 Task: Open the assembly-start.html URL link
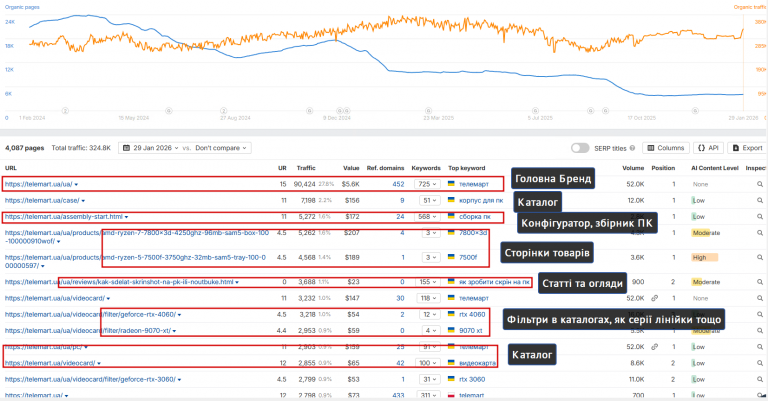[x=64, y=216]
